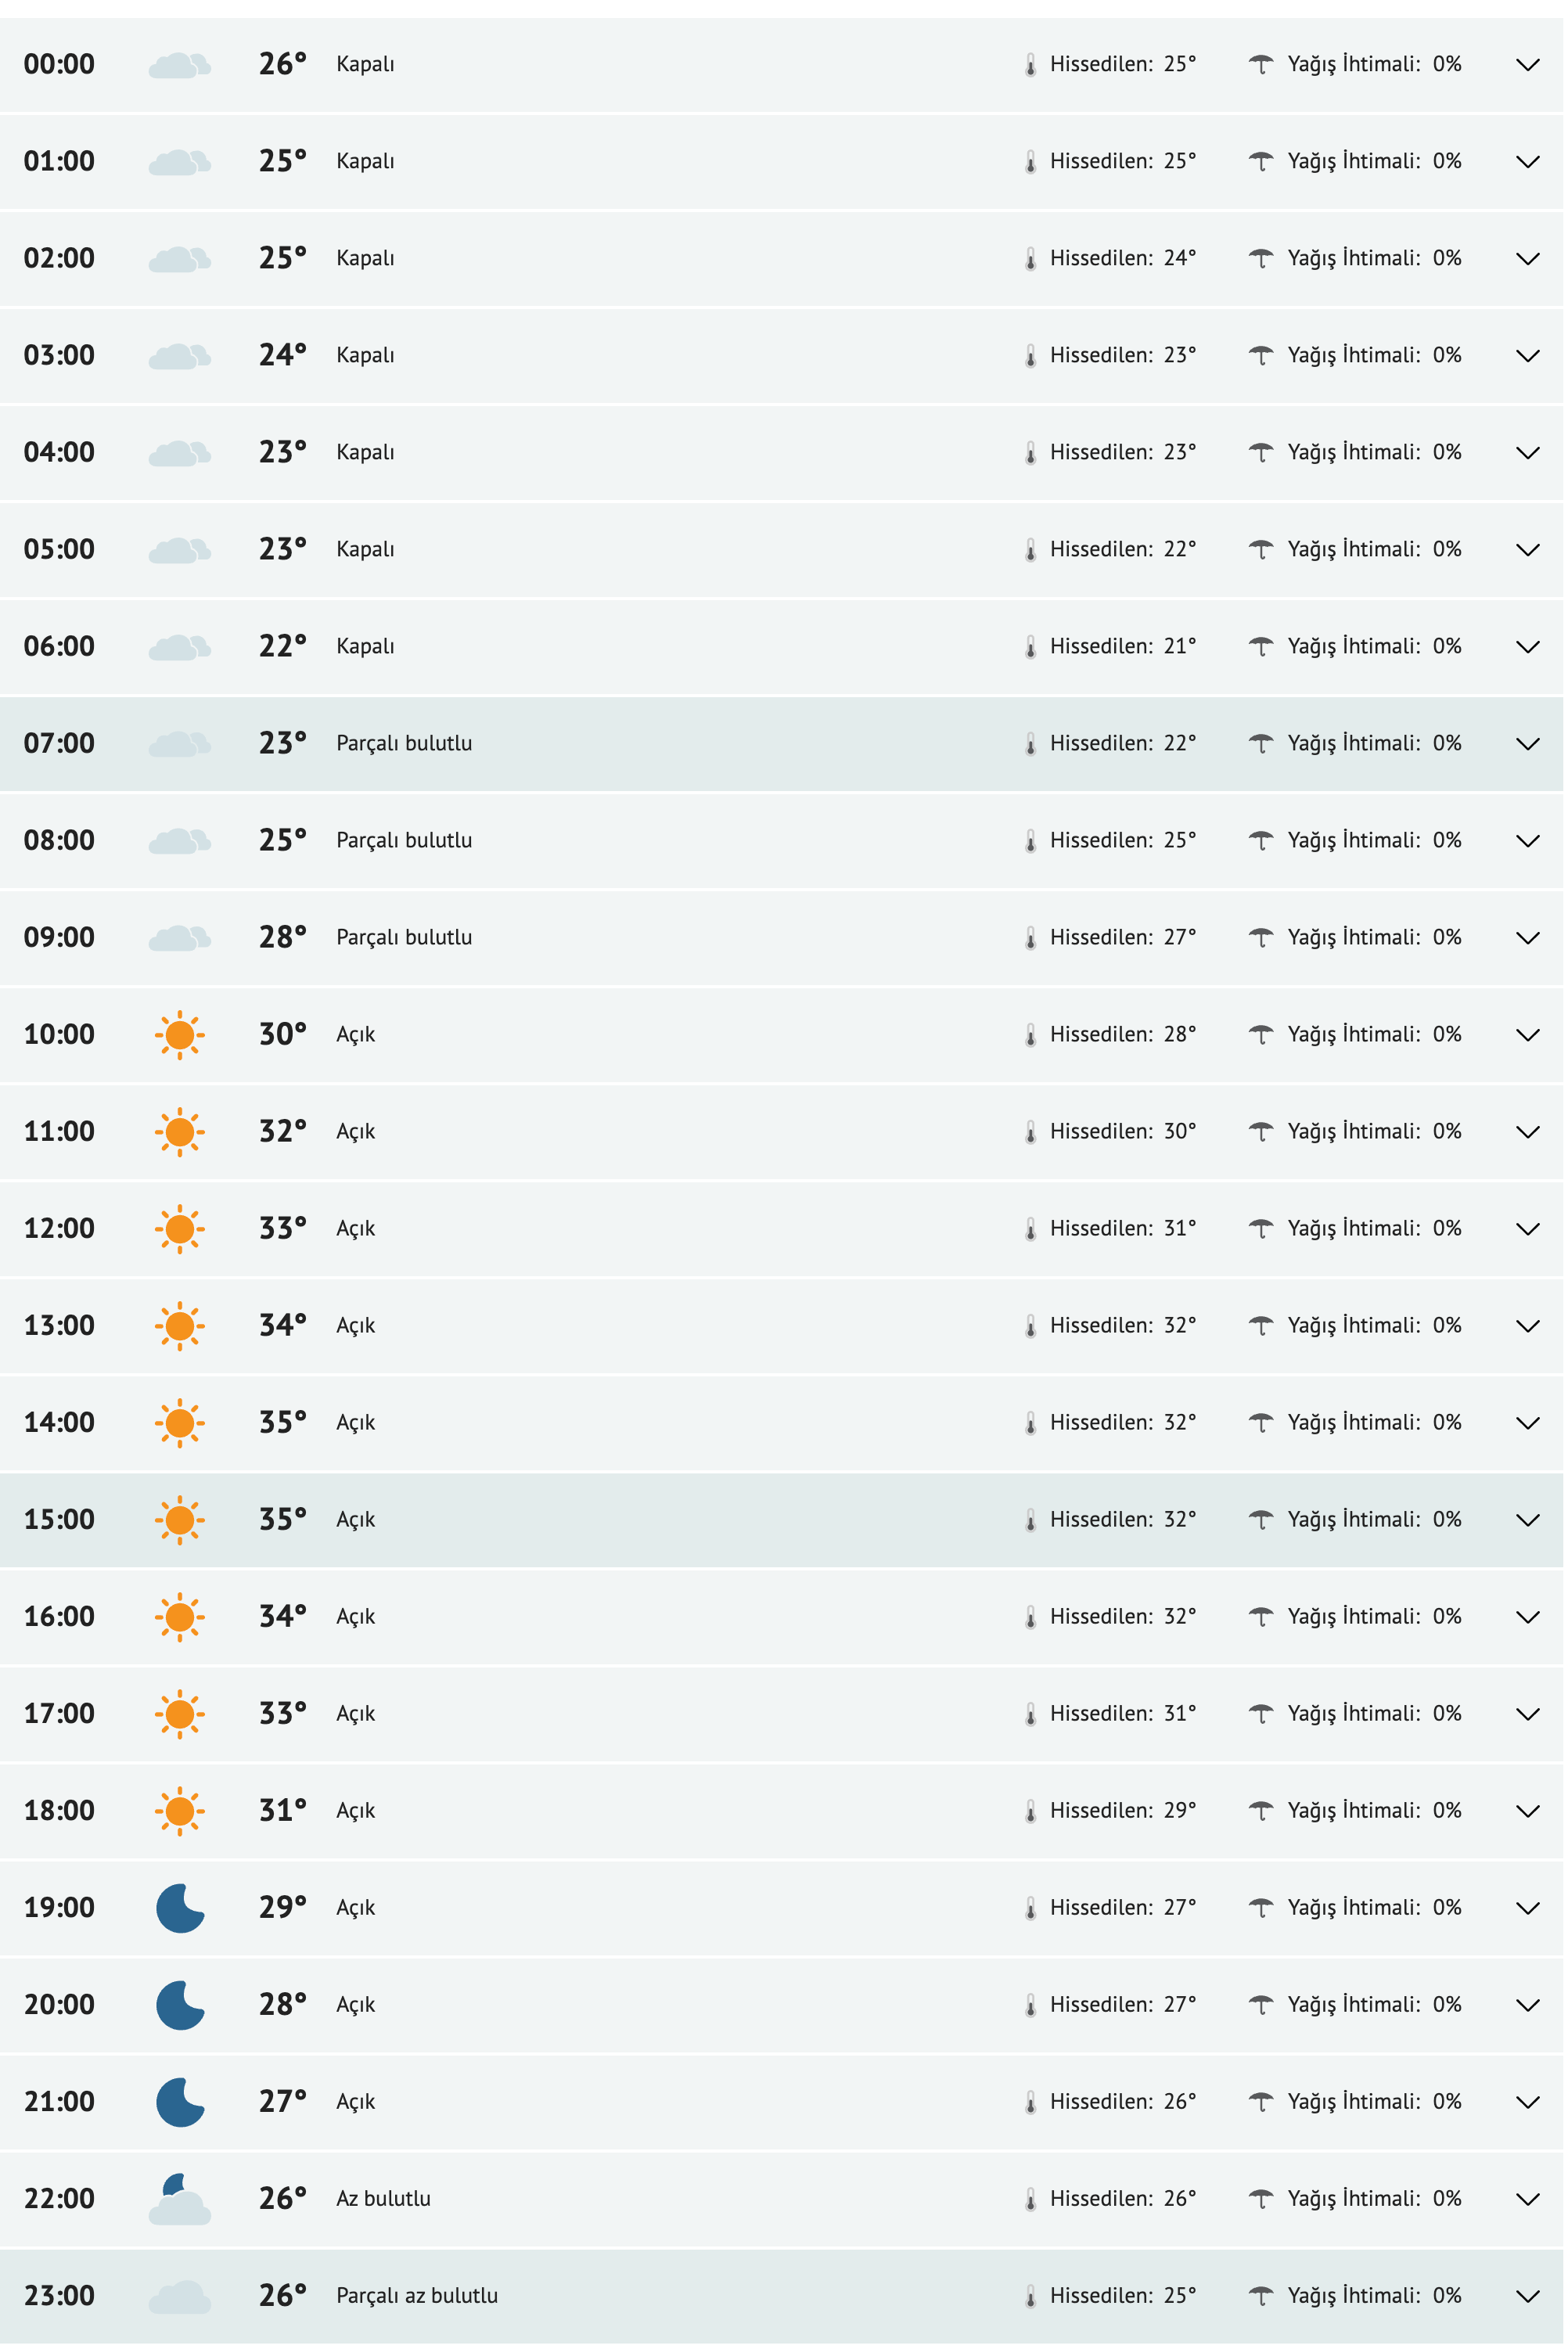Click the sun icon for 15:00
The width and height of the screenshot is (1568, 2349).
pos(181,1519)
